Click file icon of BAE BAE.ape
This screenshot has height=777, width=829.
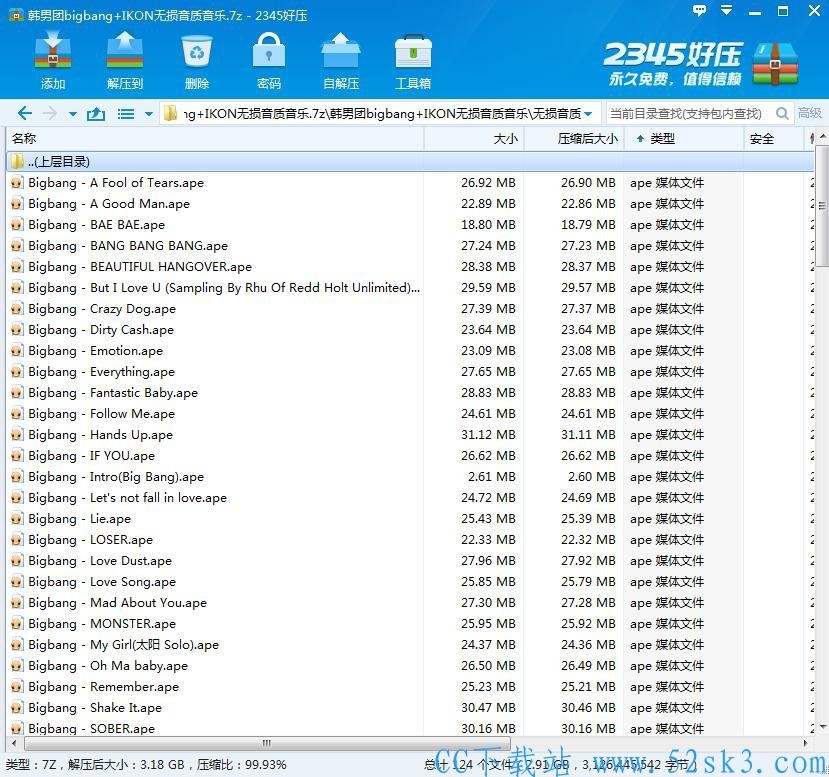[17, 225]
